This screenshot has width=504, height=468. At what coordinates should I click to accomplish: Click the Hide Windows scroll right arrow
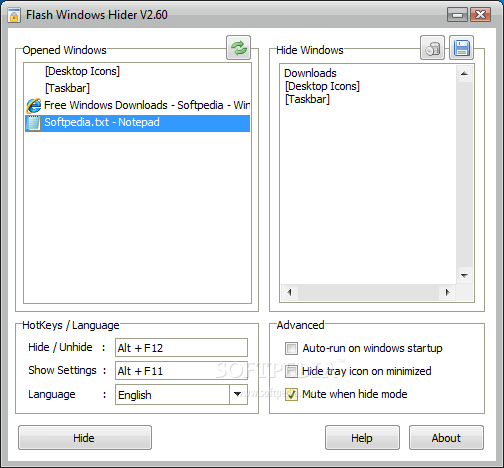point(448,292)
